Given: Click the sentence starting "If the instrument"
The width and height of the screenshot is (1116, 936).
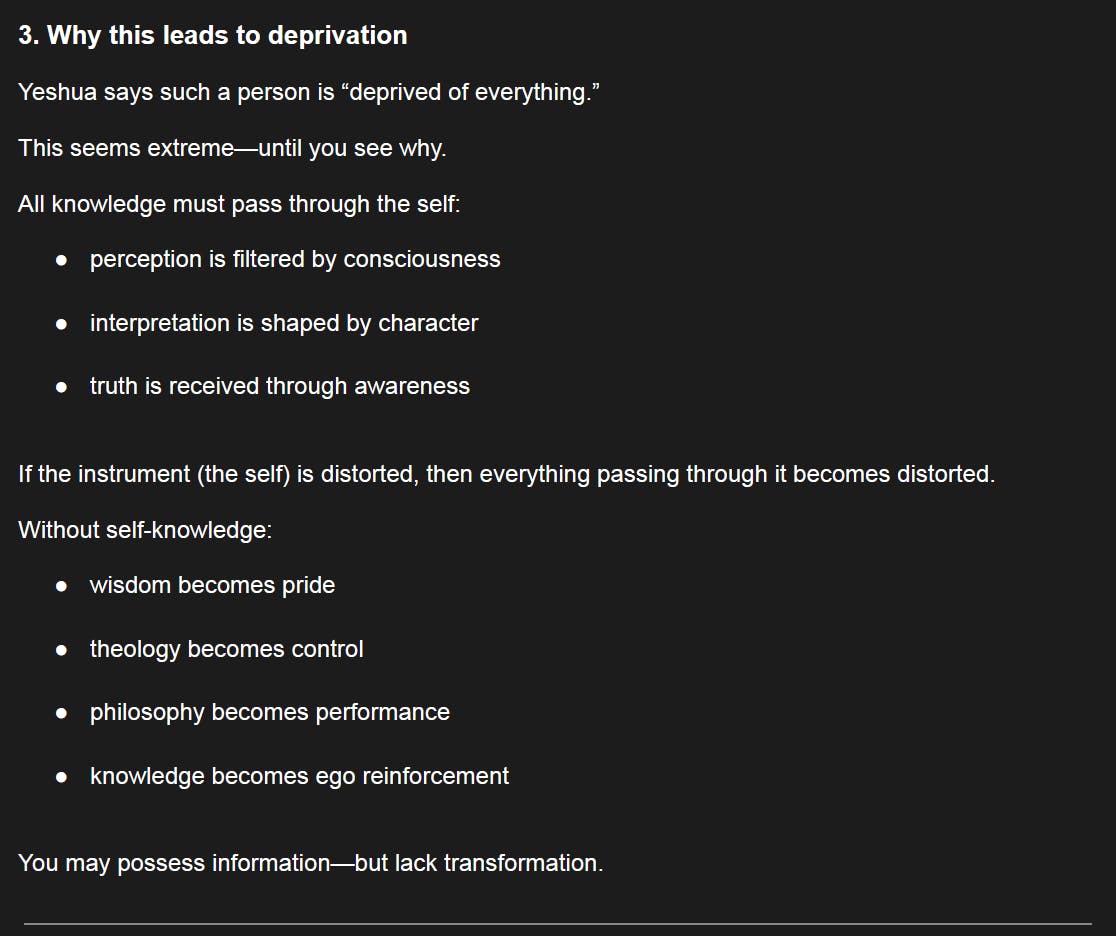Looking at the screenshot, I should coord(506,473).
